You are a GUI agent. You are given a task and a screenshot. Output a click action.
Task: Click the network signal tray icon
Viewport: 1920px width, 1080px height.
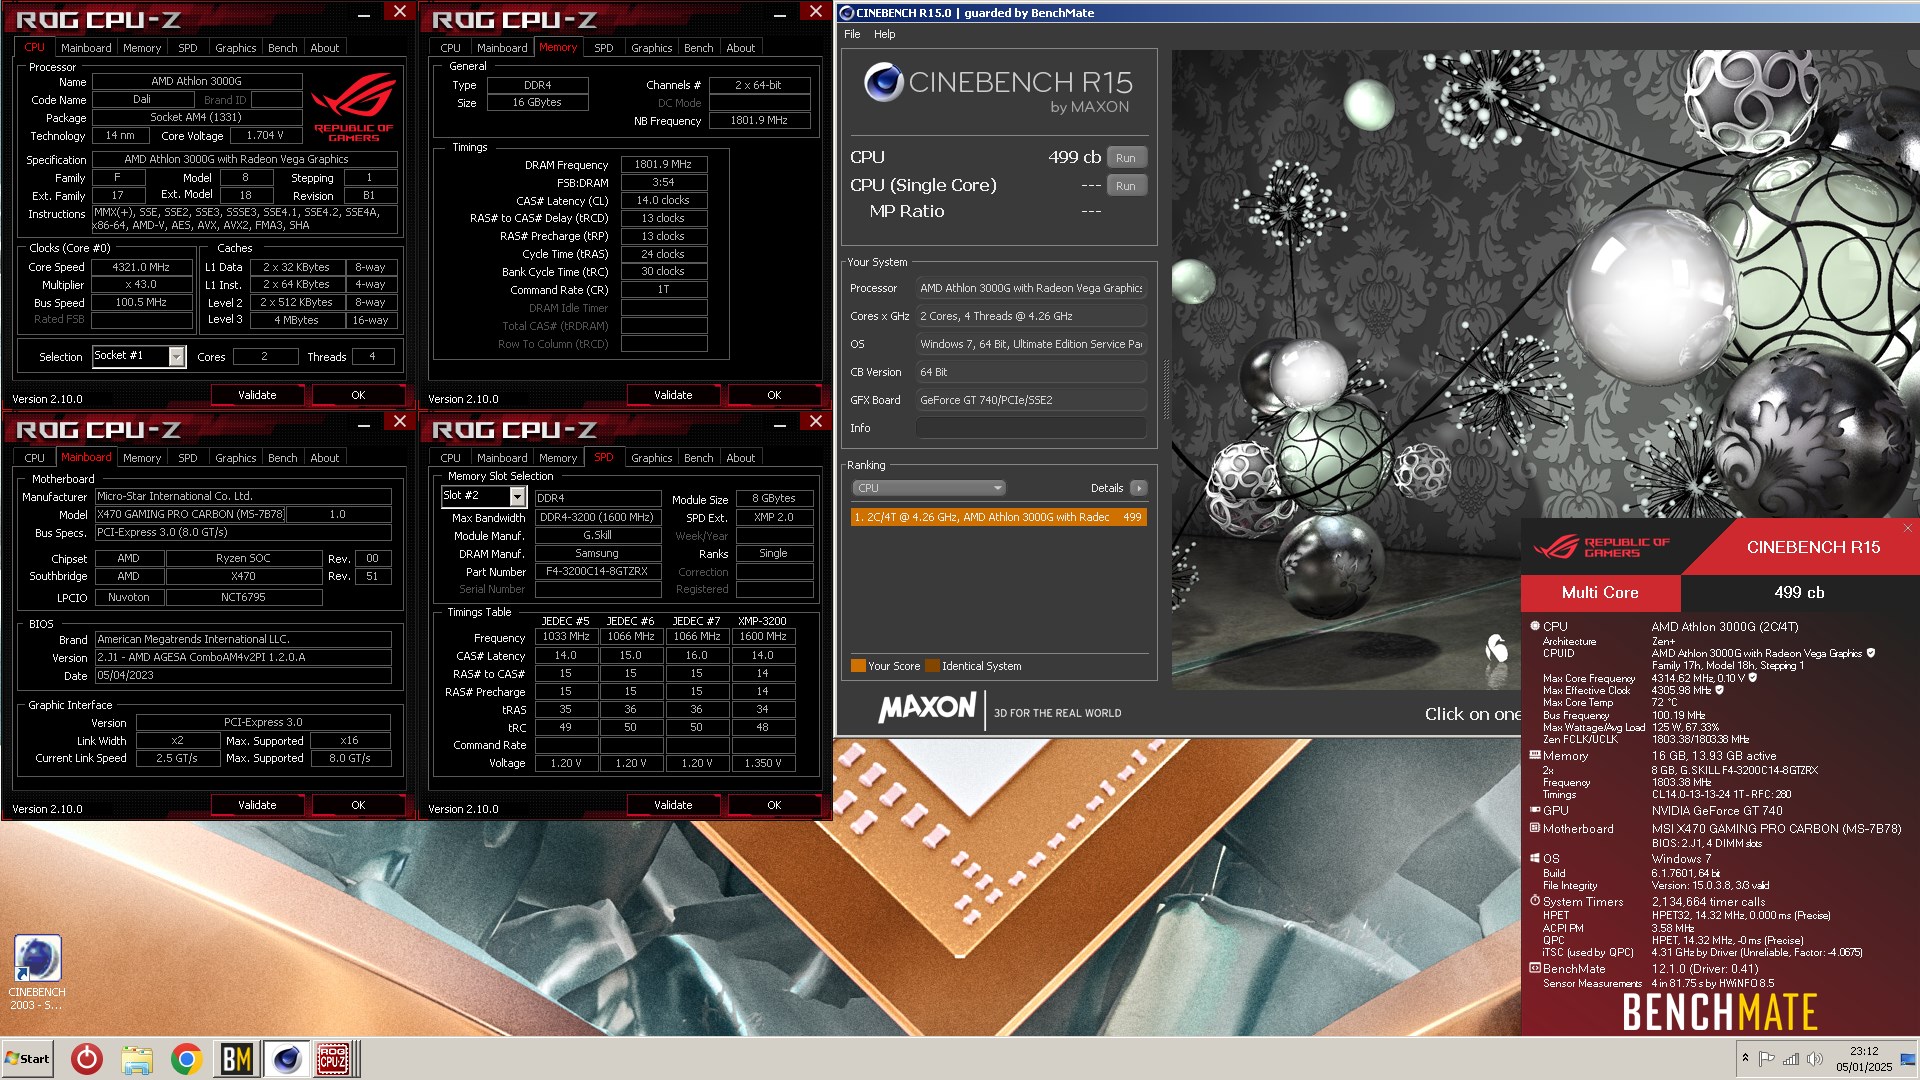pyautogui.click(x=1790, y=1058)
